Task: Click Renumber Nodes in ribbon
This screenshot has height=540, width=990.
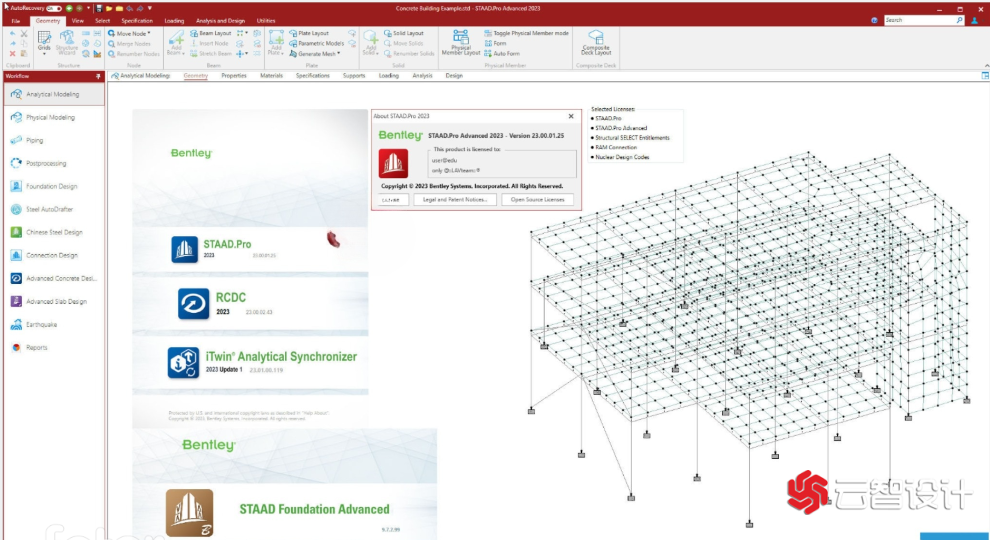Action: tap(134, 54)
